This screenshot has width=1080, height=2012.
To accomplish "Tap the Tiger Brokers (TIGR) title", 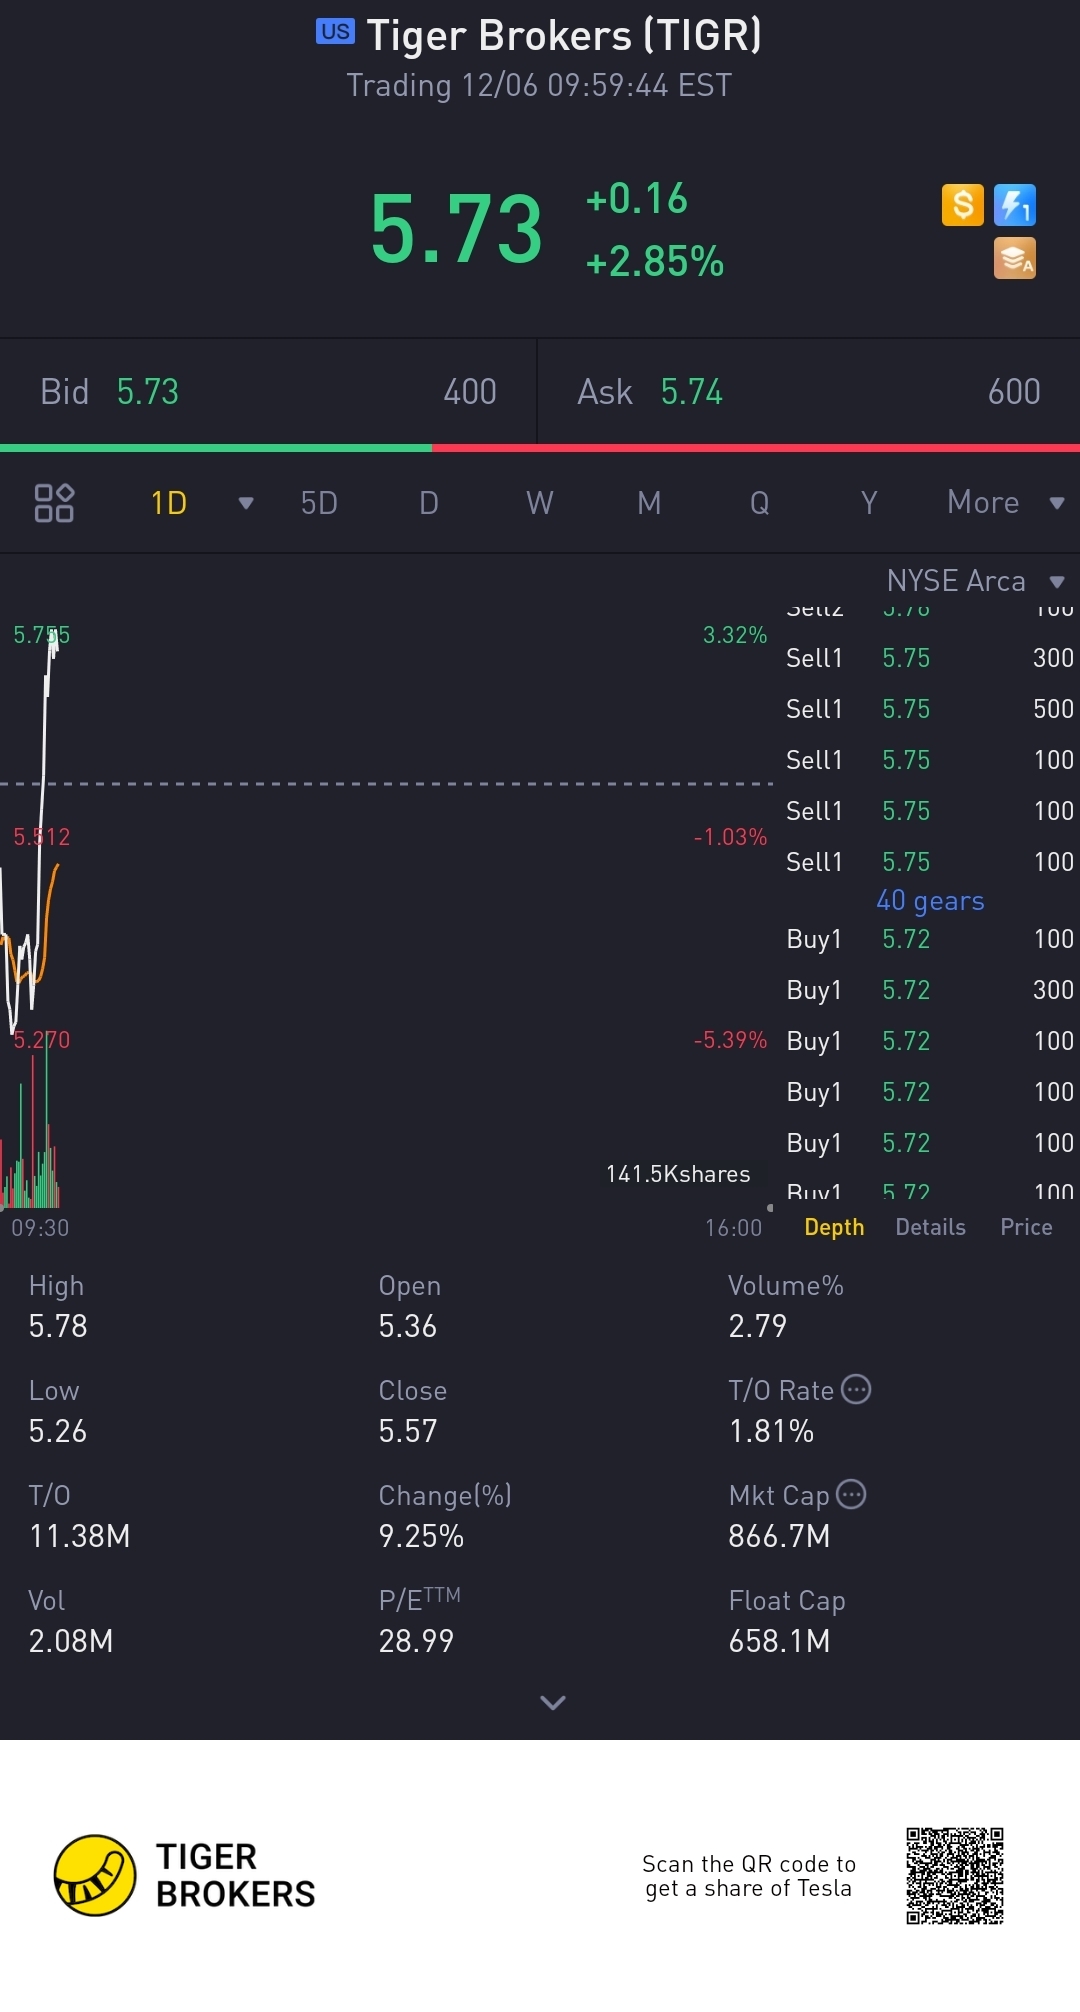I will (564, 35).
